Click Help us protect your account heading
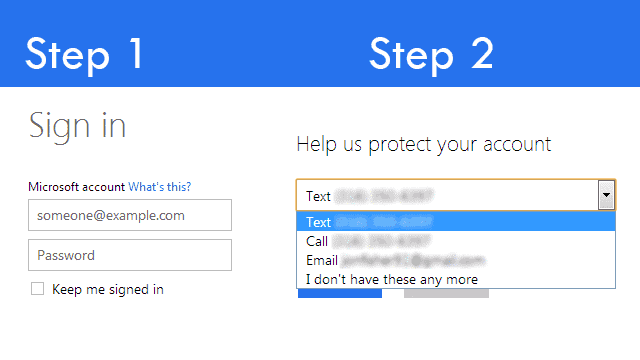Image resolution: width=640 pixels, height=360 pixels. pos(424,144)
